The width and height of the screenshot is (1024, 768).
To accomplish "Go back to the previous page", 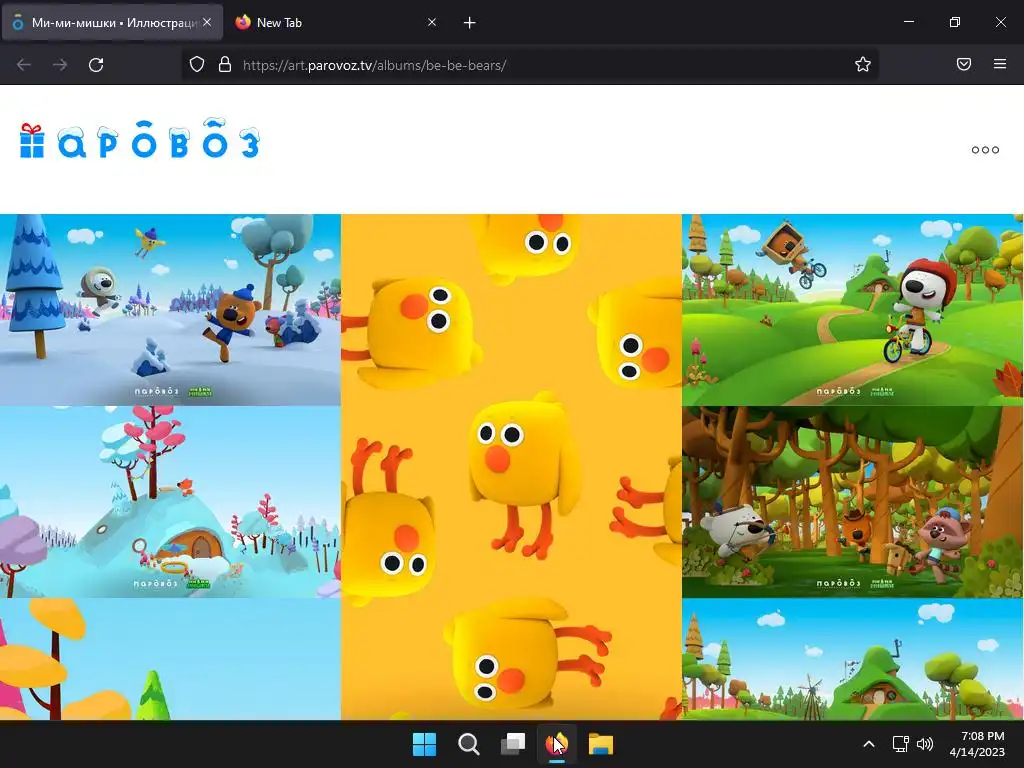I will (x=24, y=65).
